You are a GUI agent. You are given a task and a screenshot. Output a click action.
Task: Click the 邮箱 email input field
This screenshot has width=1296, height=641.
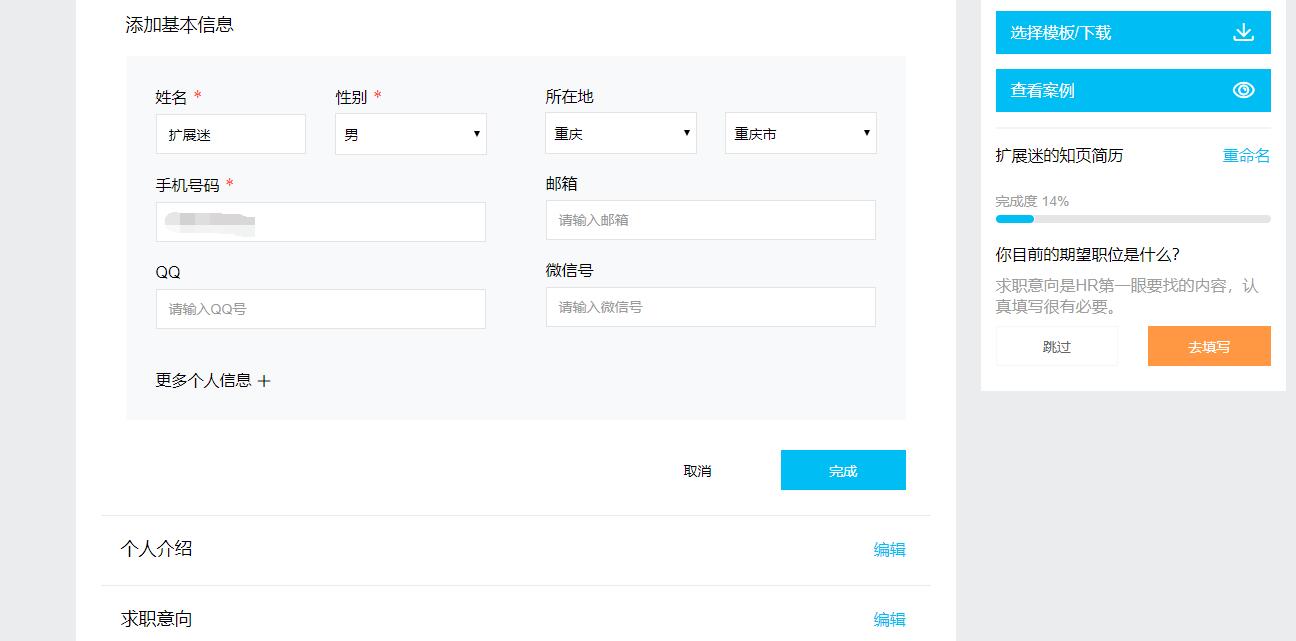click(x=710, y=220)
